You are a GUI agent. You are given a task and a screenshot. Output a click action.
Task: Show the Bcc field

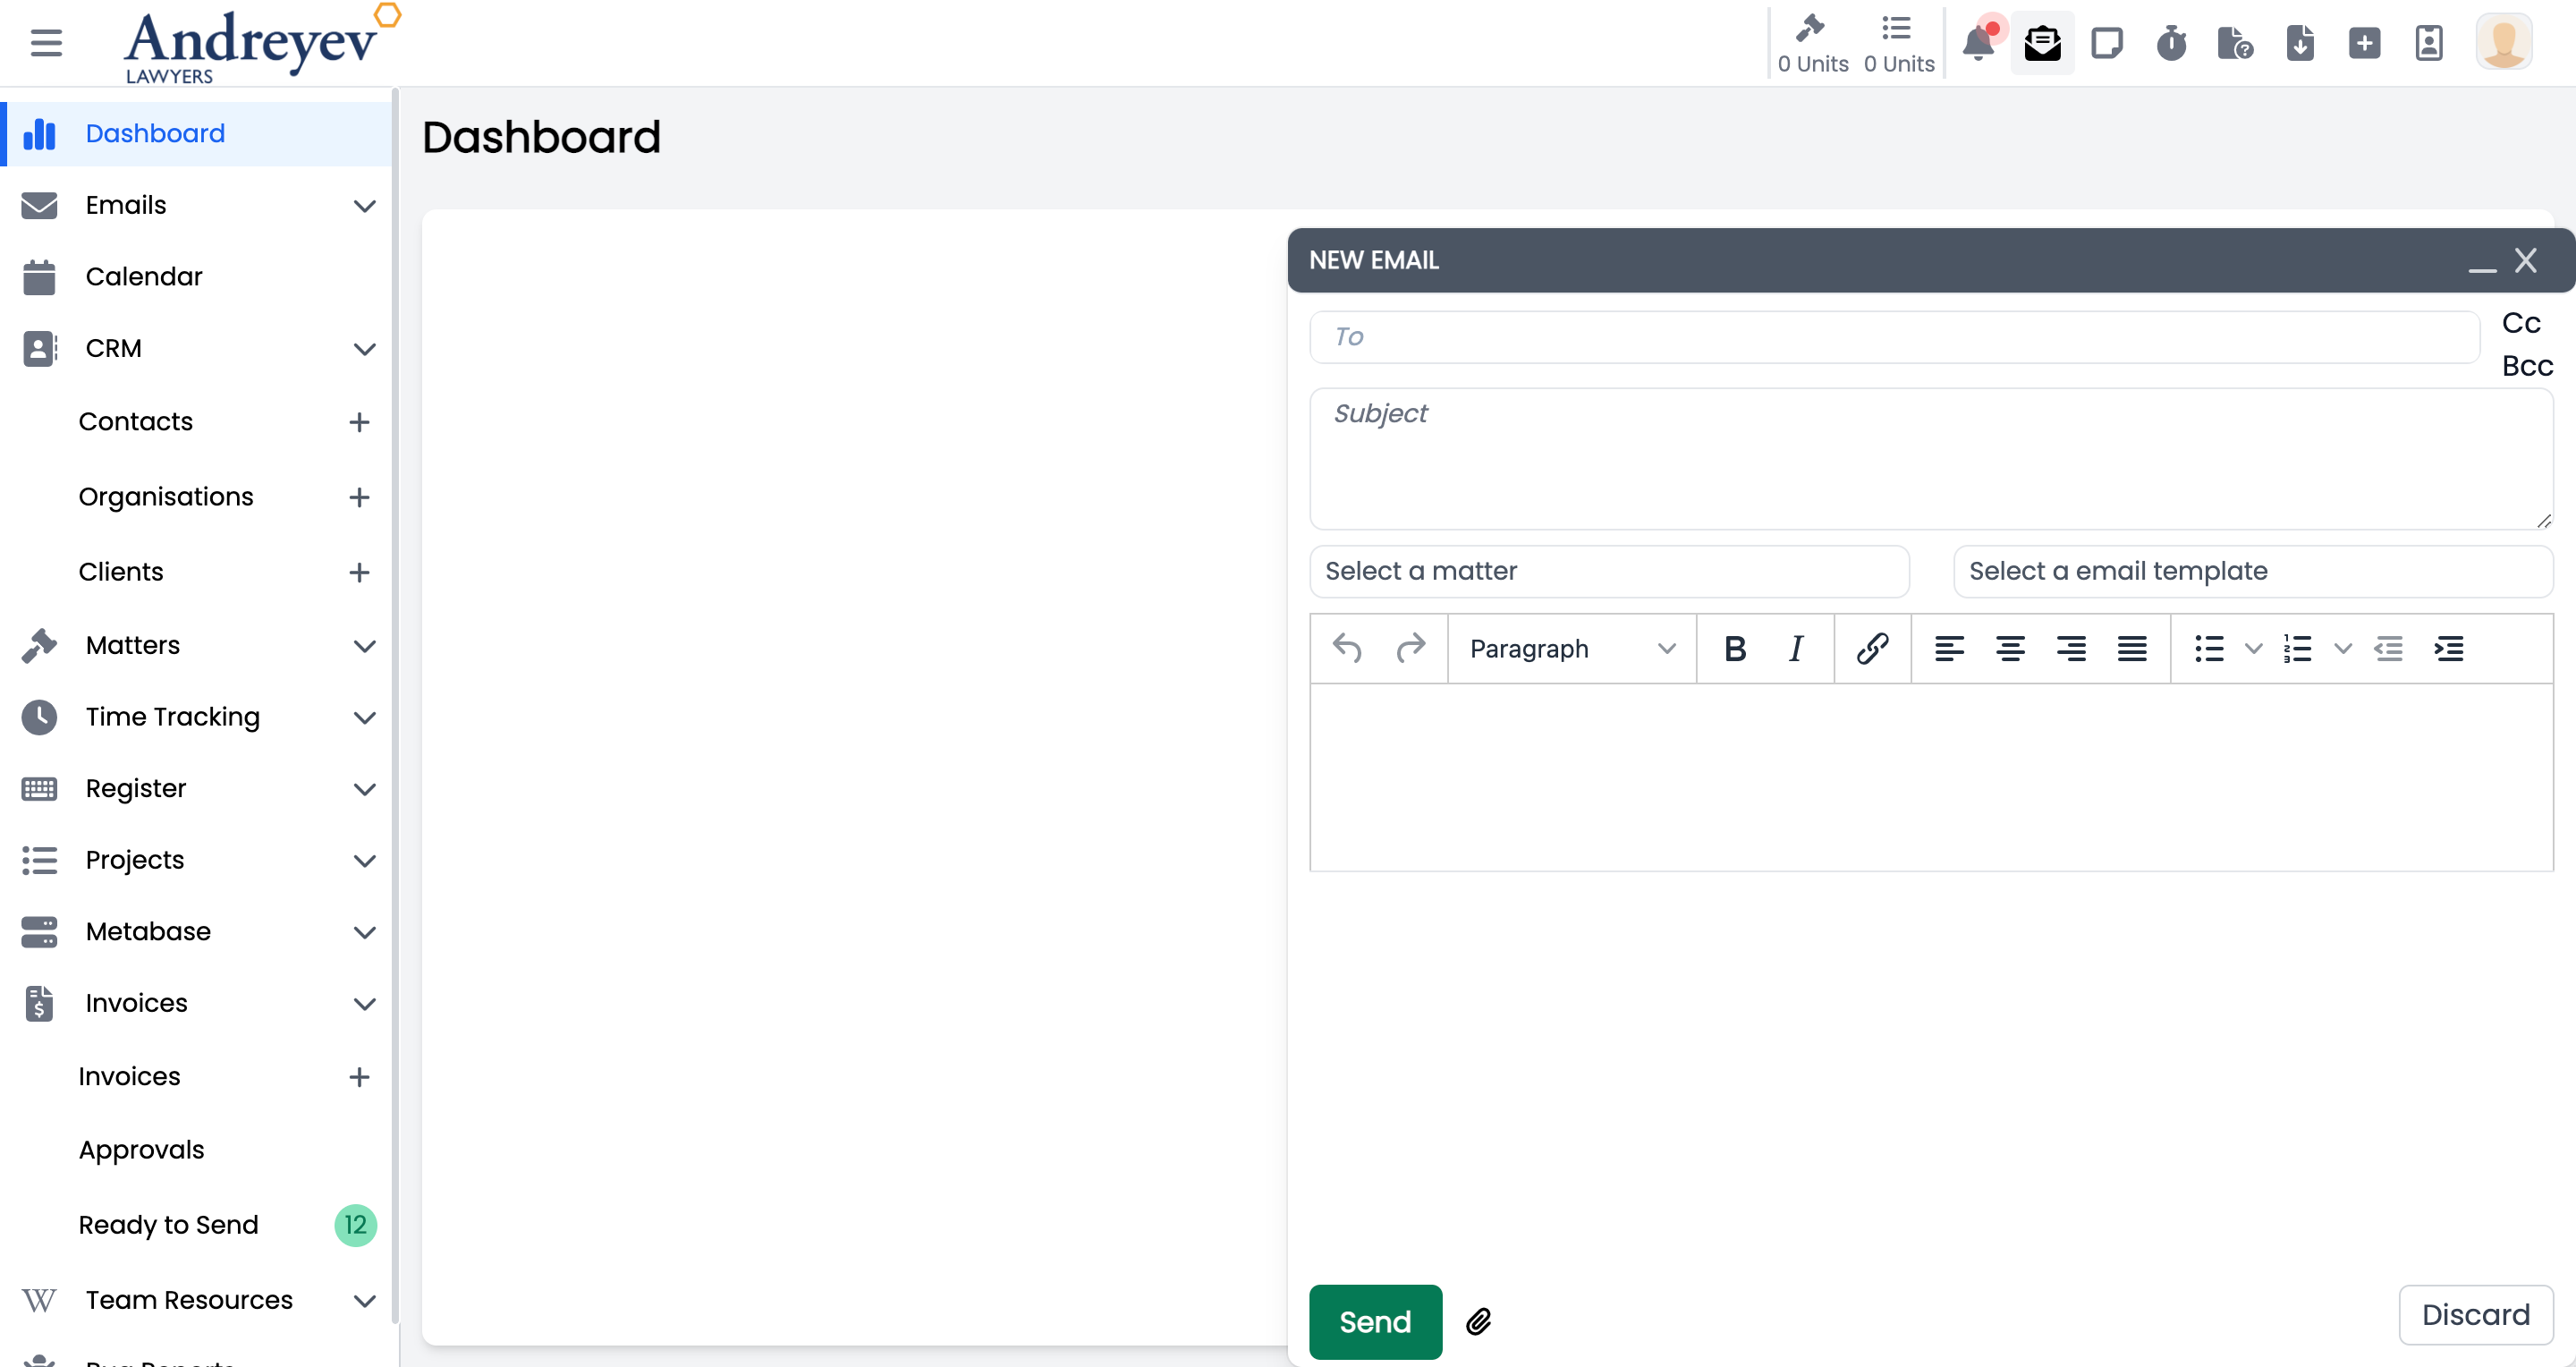point(2527,366)
